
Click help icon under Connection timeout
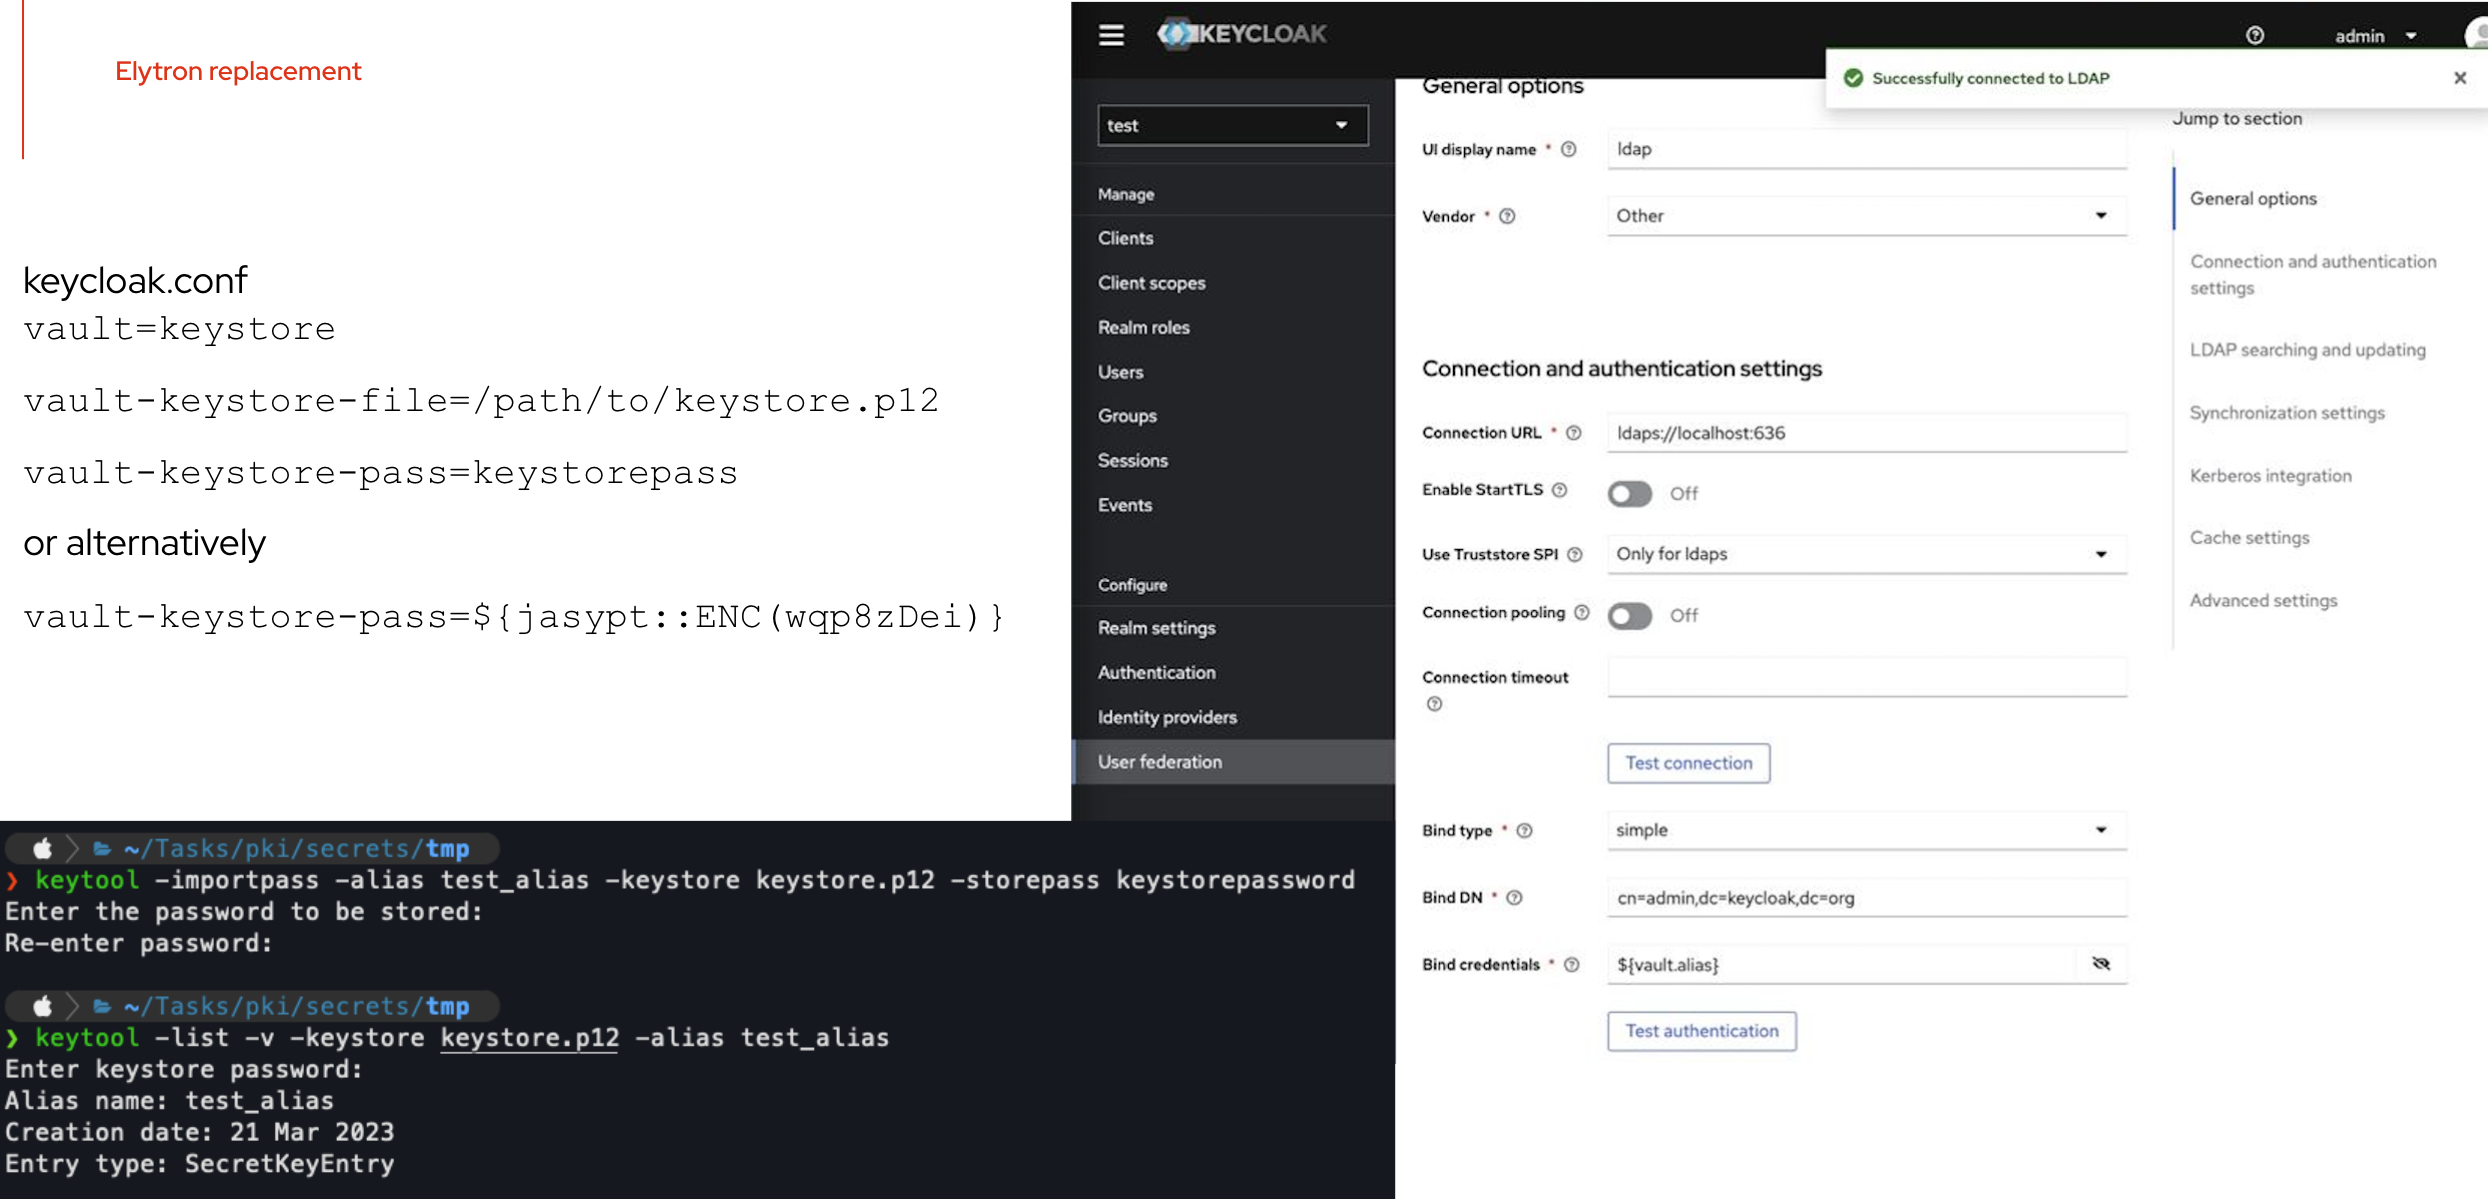point(1434,704)
